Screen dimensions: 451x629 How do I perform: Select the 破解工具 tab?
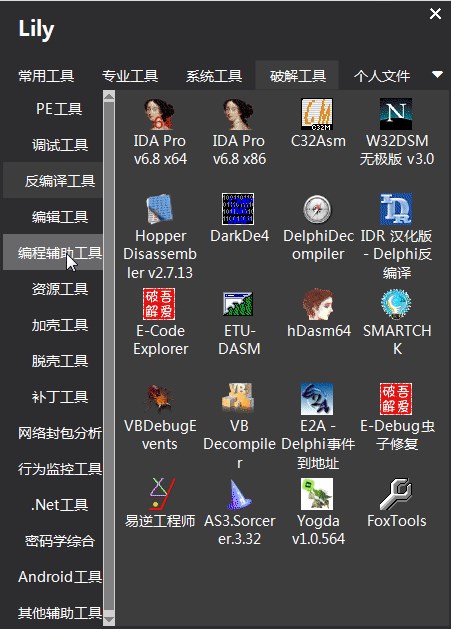point(297,75)
